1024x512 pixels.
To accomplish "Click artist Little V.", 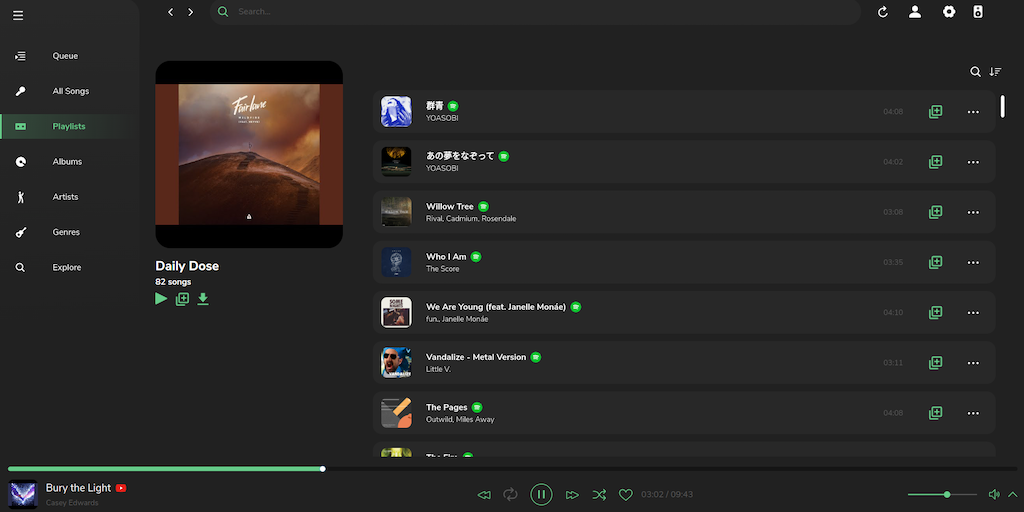I will pos(438,370).
